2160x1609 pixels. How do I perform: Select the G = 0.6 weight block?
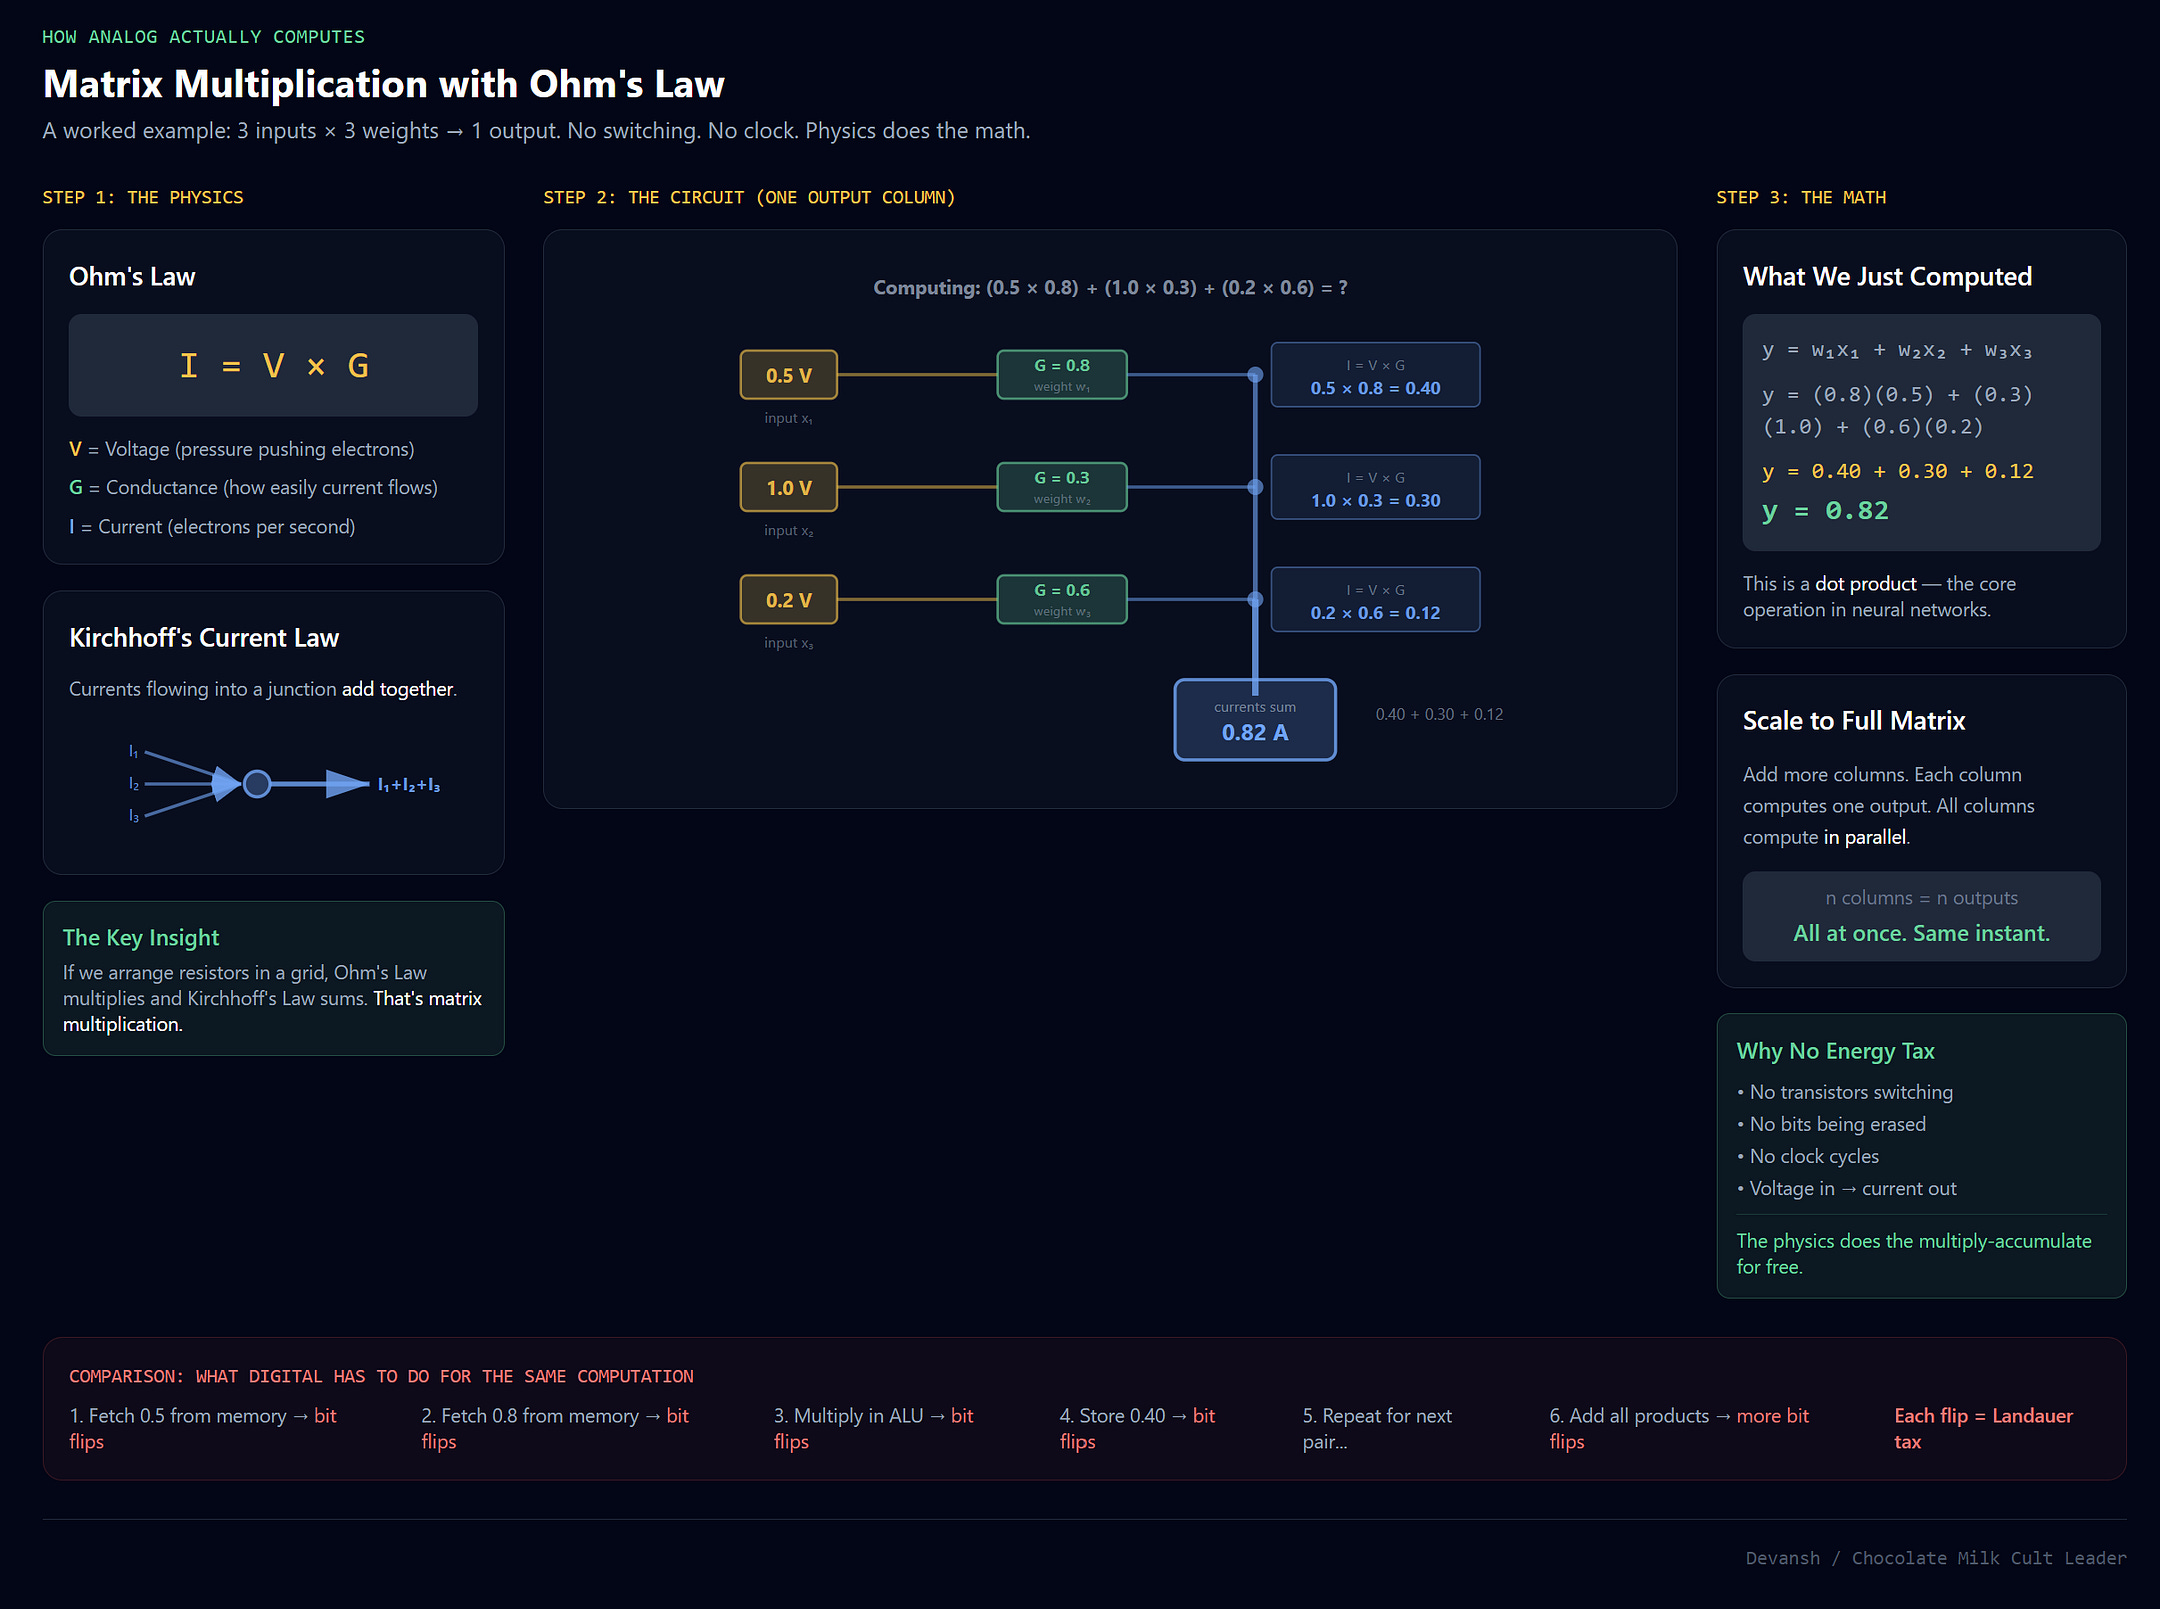(1061, 600)
